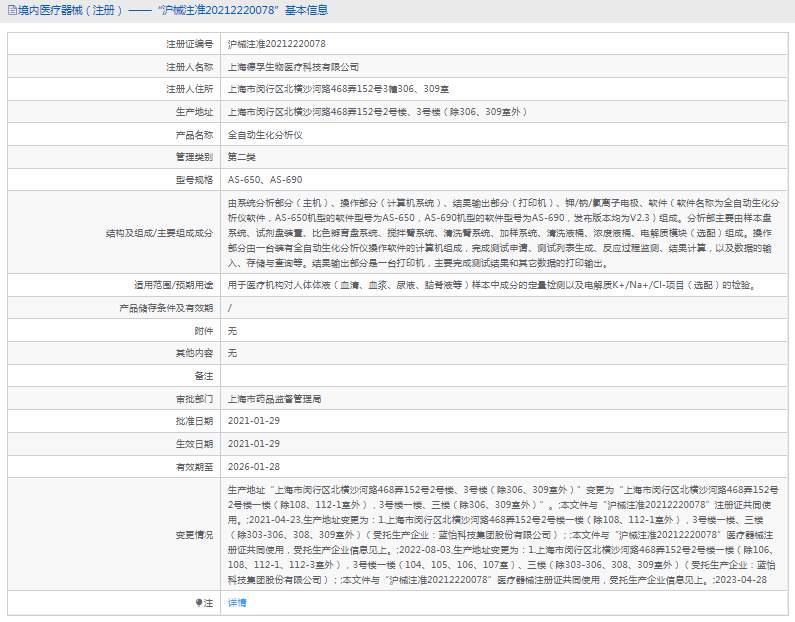Open the 详情 link in the 注 row
The width and height of the screenshot is (795, 622).
tap(237, 603)
